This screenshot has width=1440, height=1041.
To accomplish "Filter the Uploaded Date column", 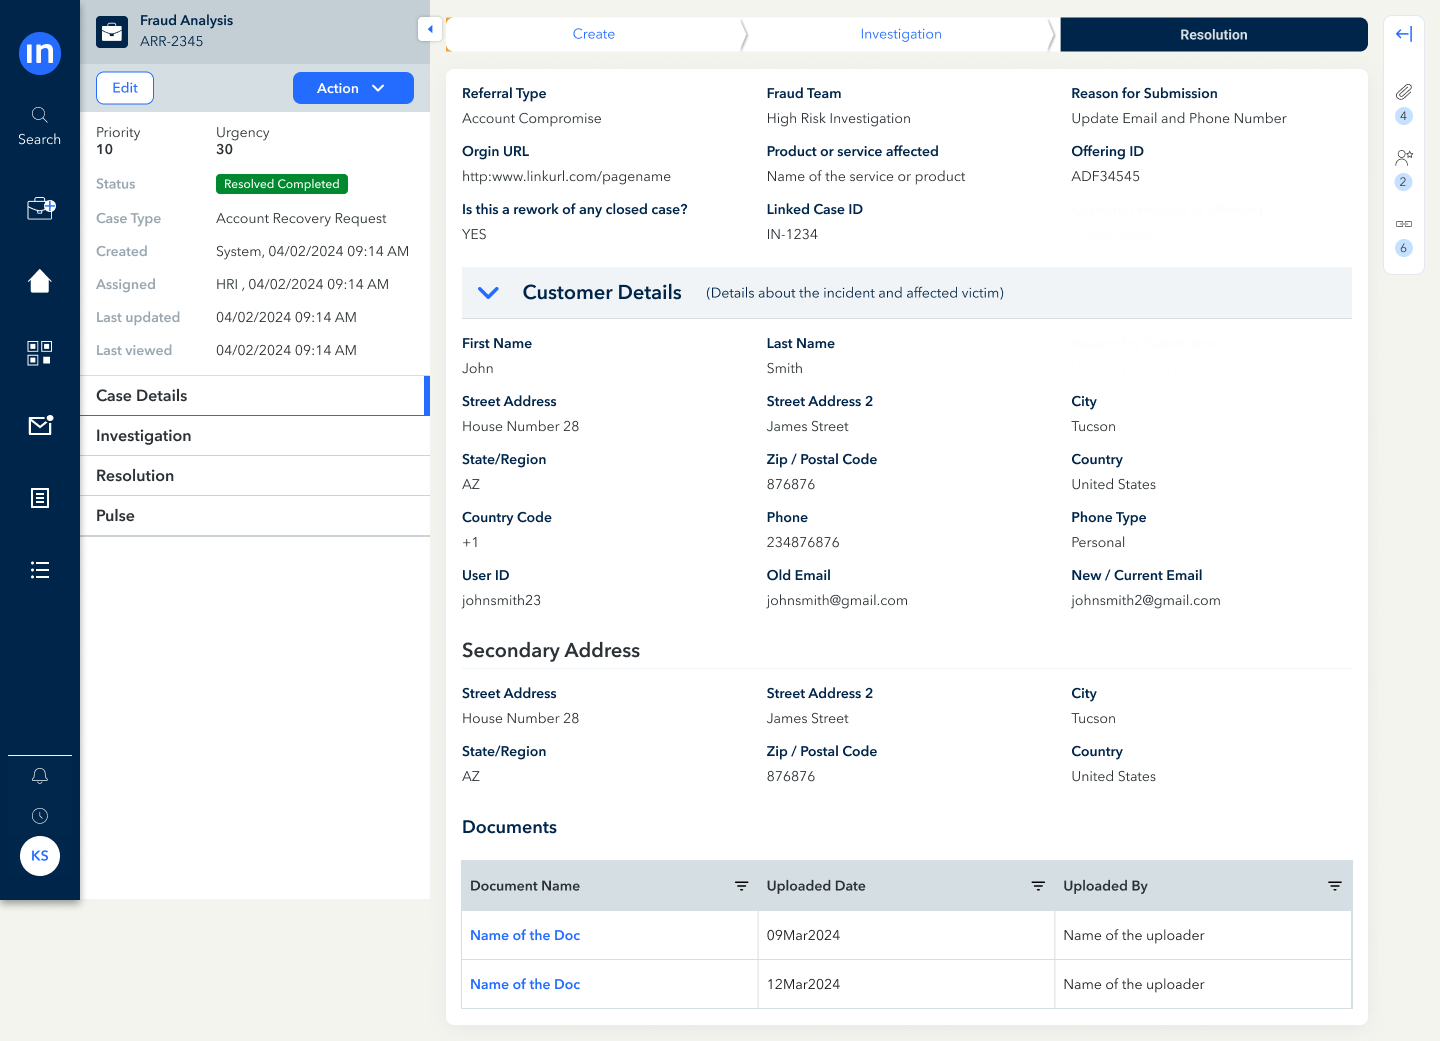I will click(x=1038, y=886).
